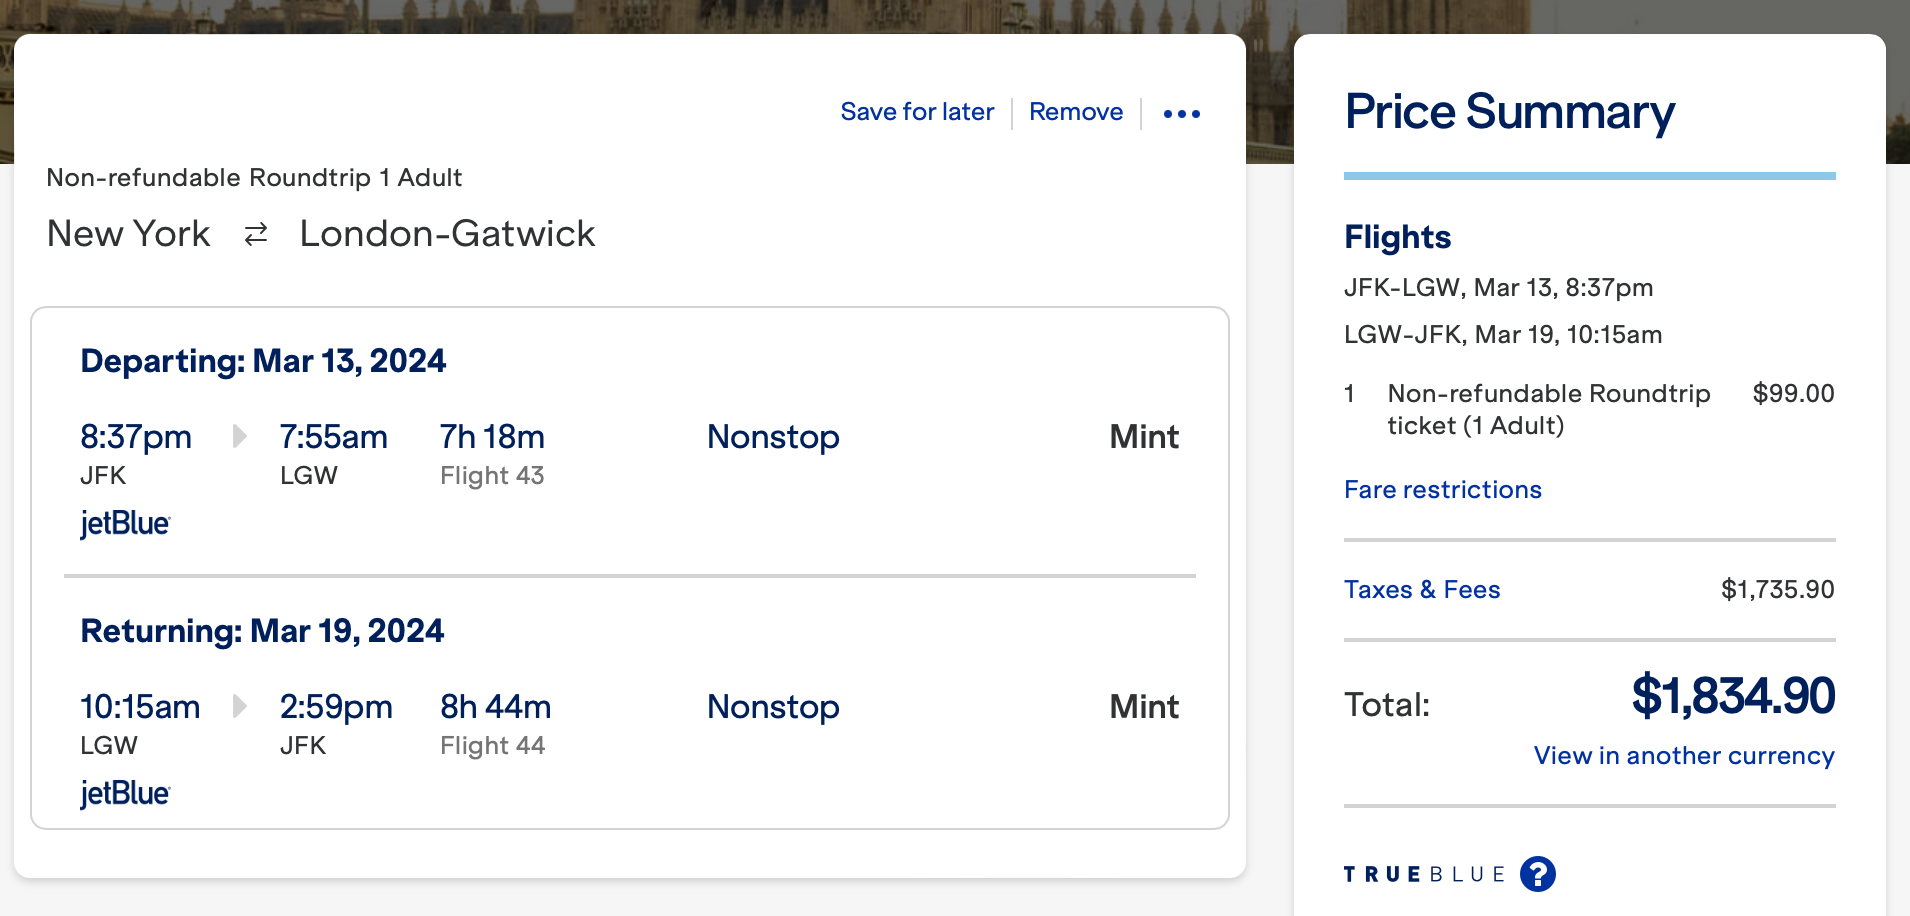The height and width of the screenshot is (916, 1910).
Task: View the Taxes & Fees breakdown
Action: [1421, 589]
